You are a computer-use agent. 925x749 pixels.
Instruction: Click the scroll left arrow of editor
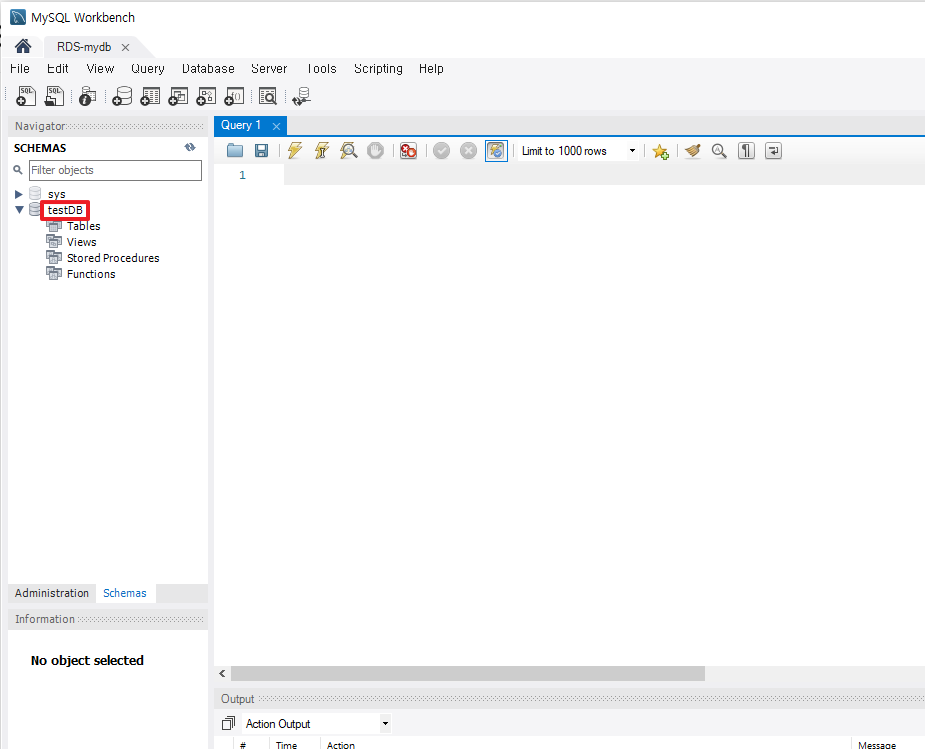222,674
